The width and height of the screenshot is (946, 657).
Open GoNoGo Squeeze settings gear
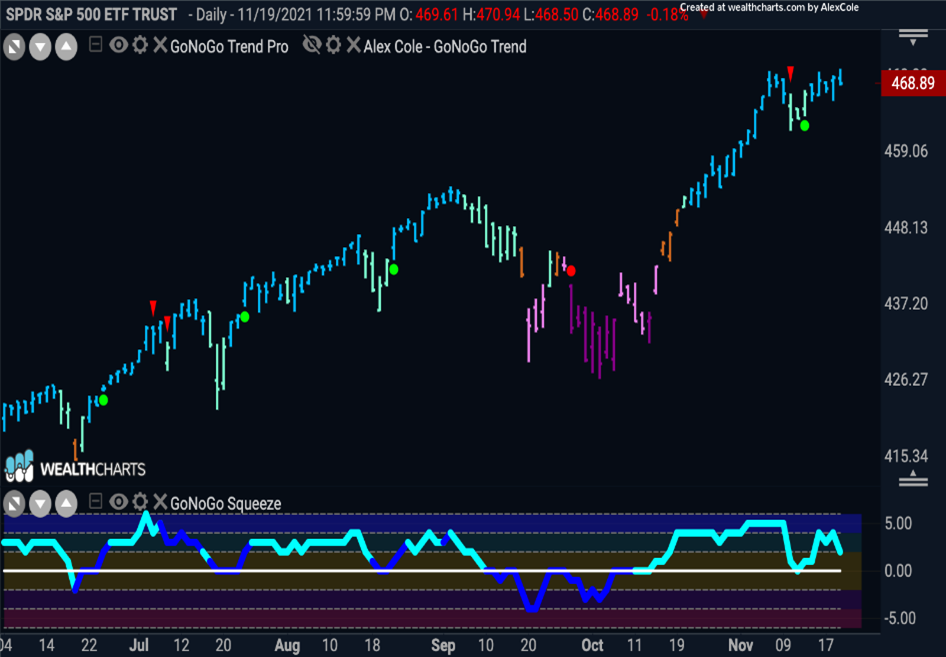point(140,501)
